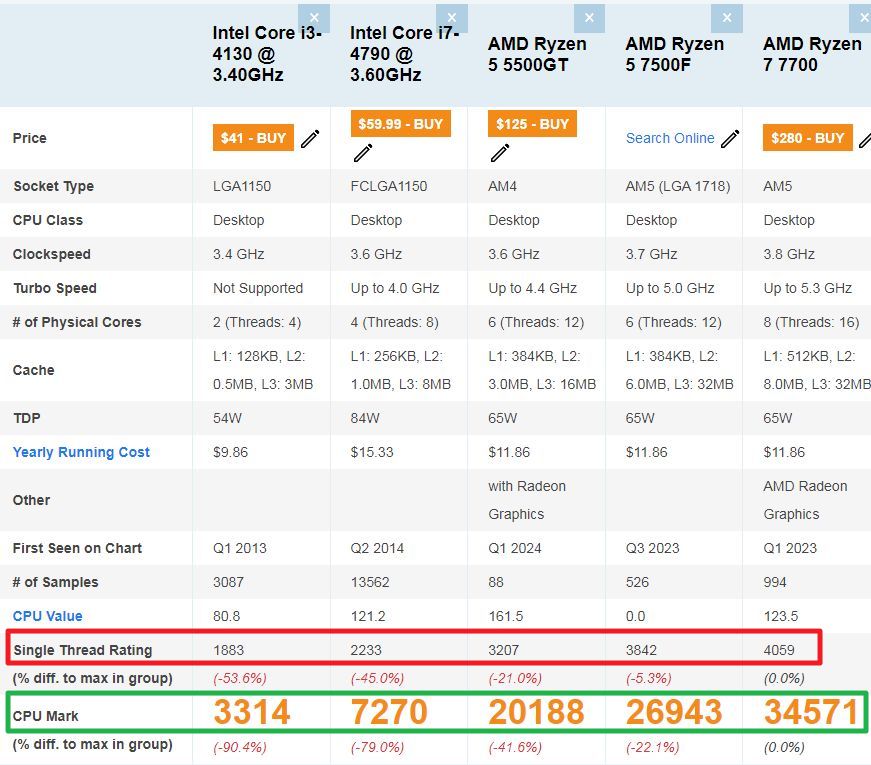This screenshot has height=765, width=871.
Task: Click the Q3 2023 first seen cell
Action: coord(653,548)
